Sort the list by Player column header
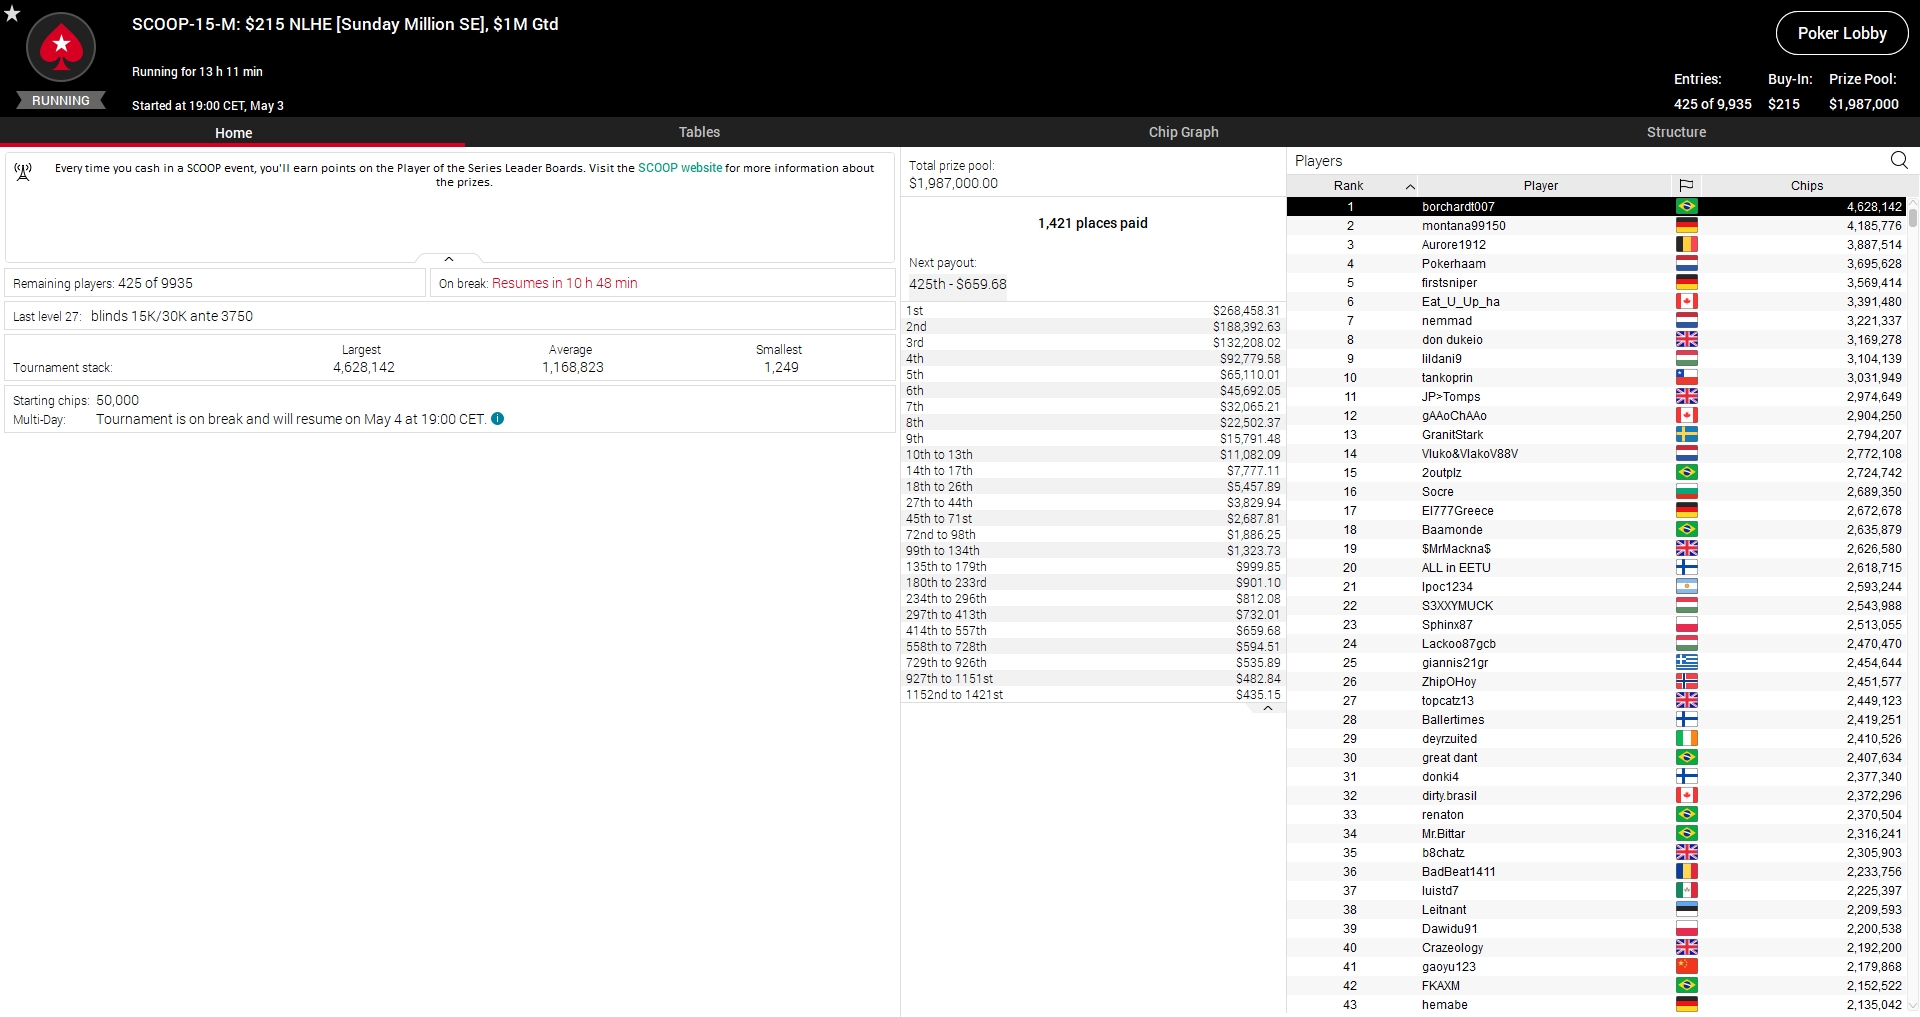1920x1017 pixels. (1540, 185)
